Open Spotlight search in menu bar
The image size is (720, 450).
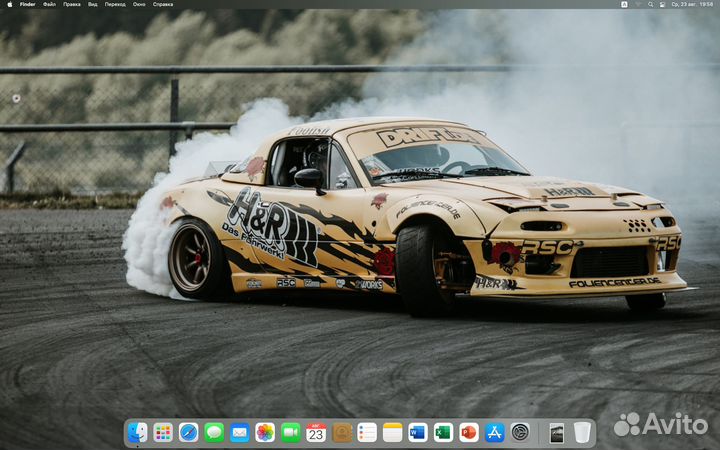tap(650, 4)
